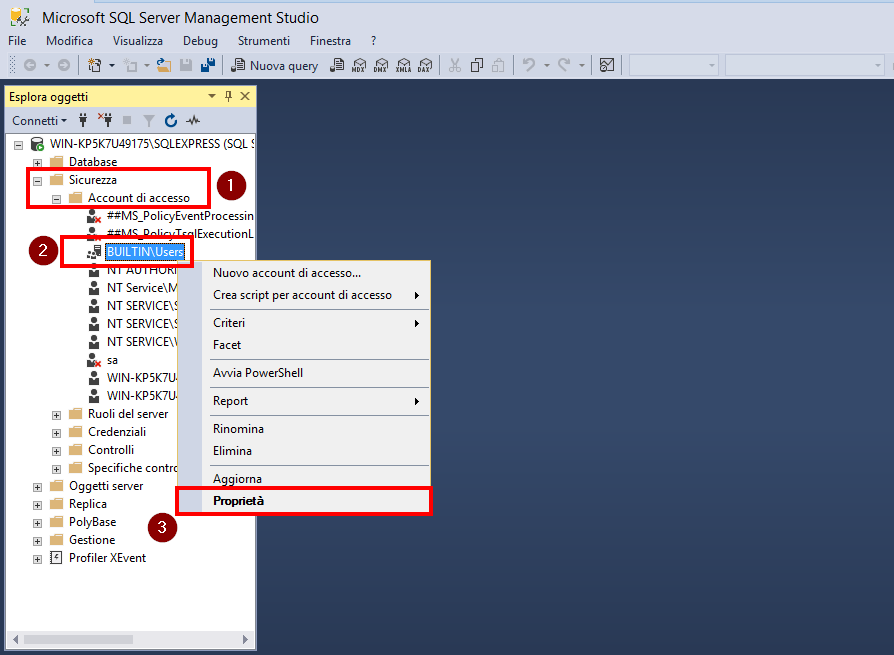The height and width of the screenshot is (655, 894).
Task: Select the BUILTIN\Users login
Action: 145,252
